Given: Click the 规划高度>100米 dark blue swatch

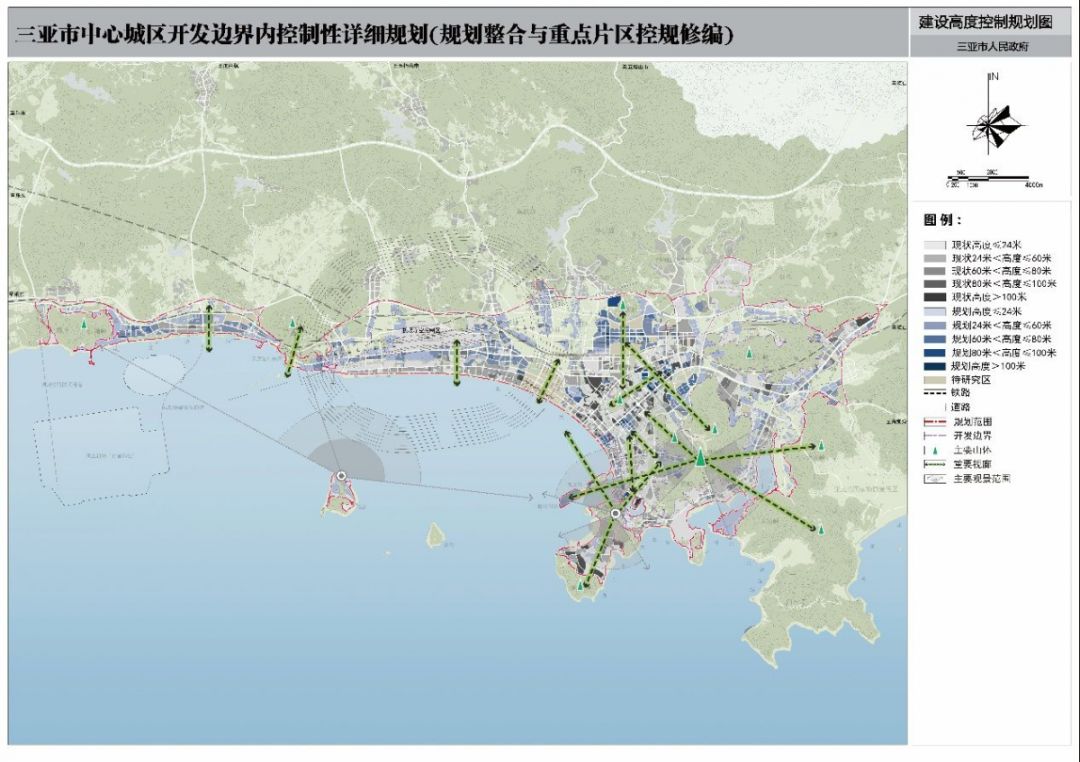Looking at the screenshot, I should [933, 366].
